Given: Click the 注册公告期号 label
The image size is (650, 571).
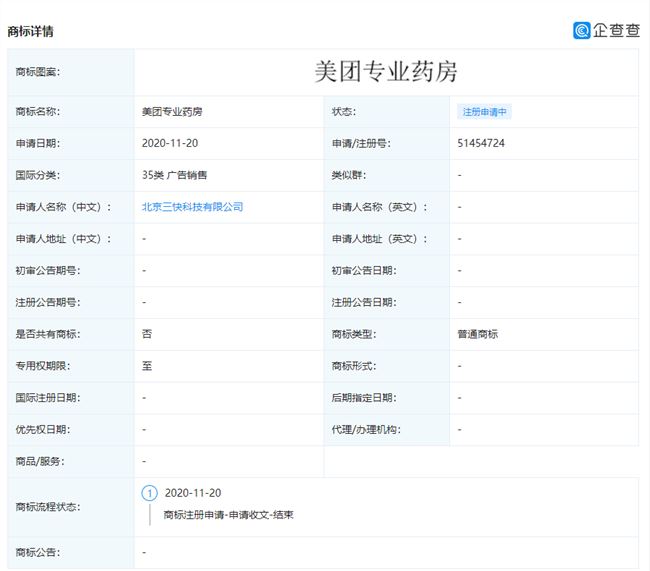Looking at the screenshot, I should coord(48,302).
